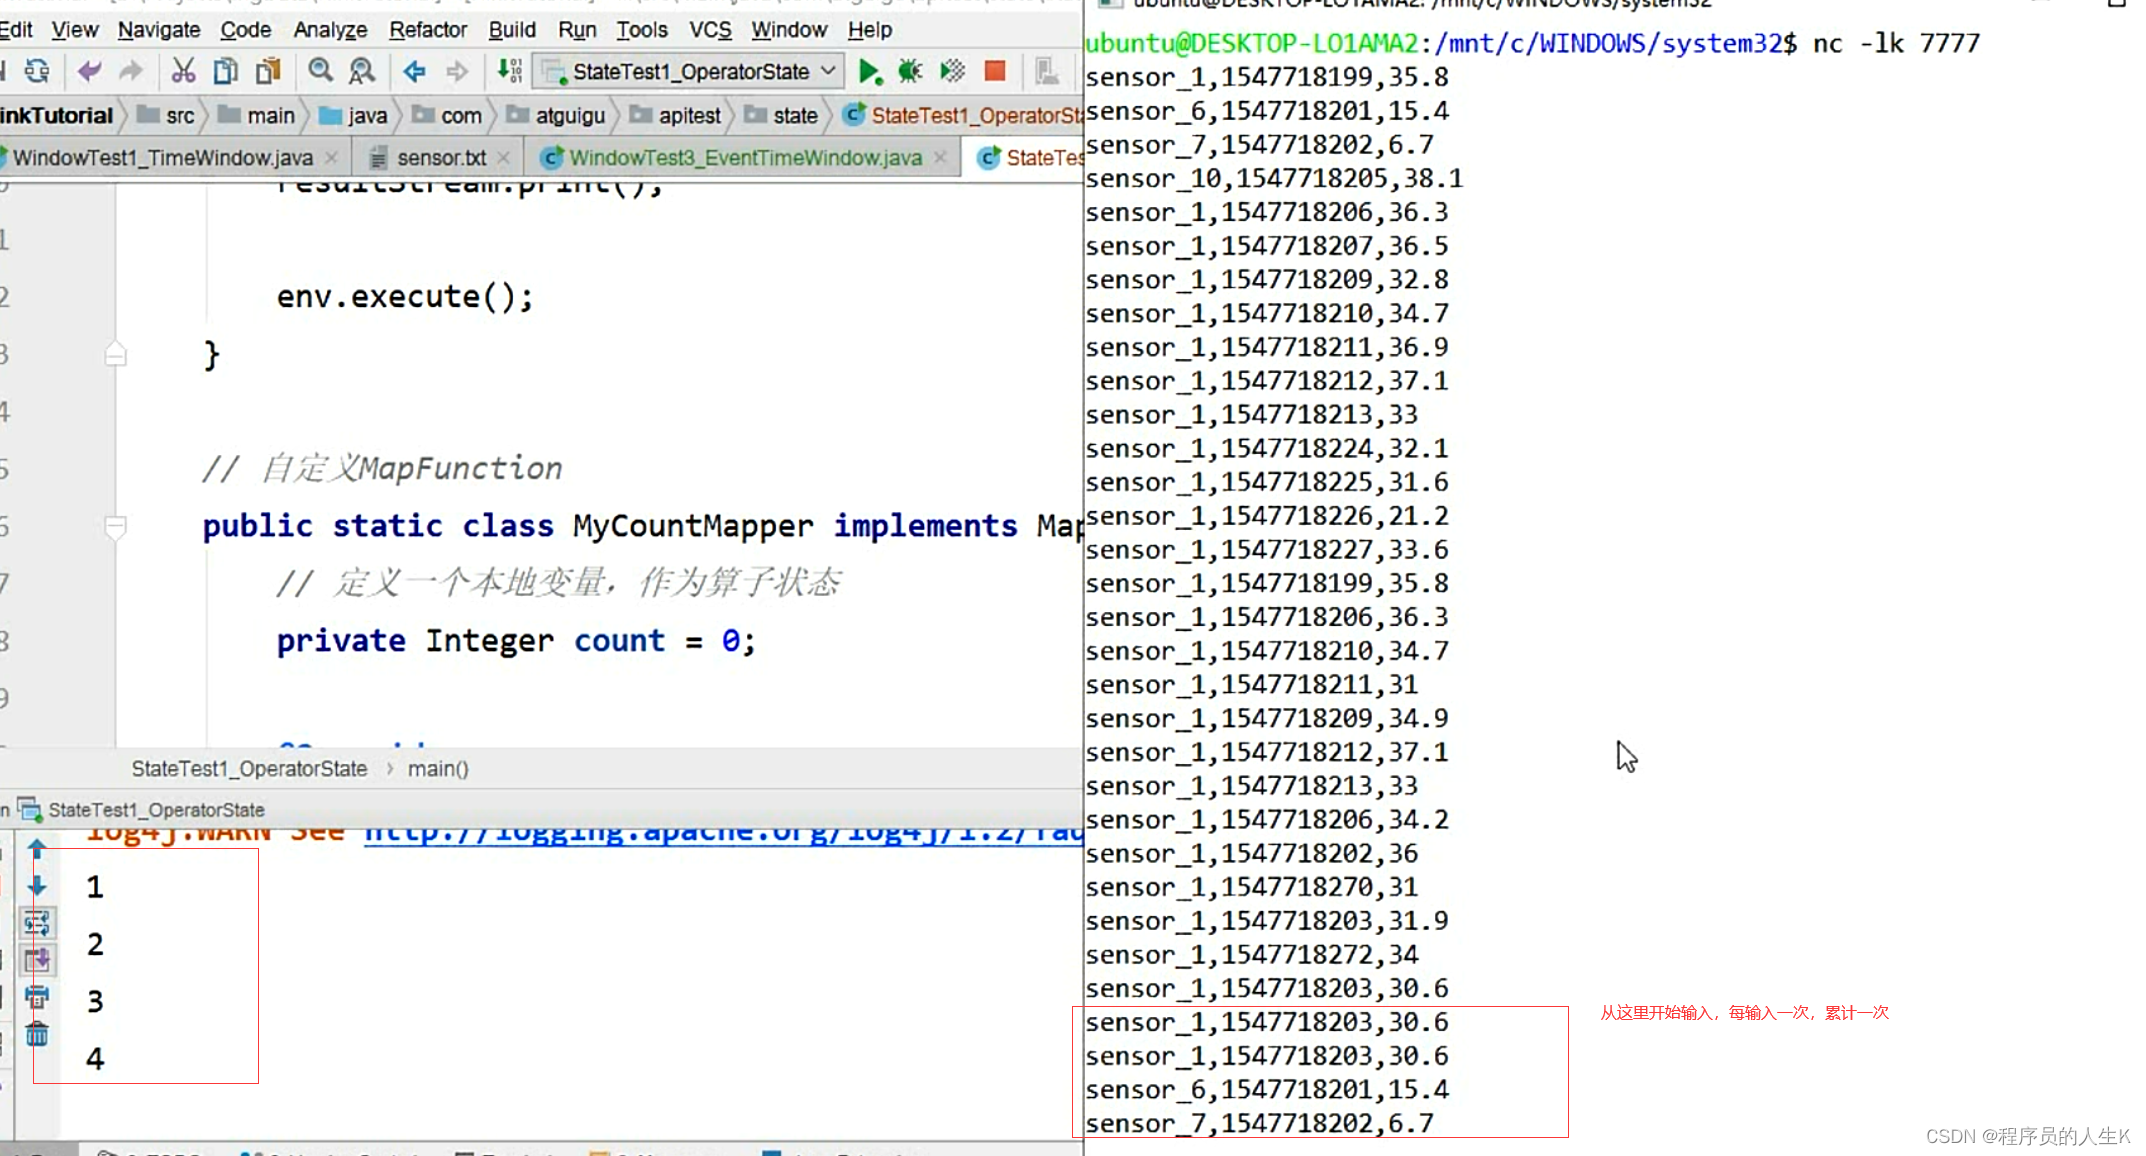Start debugging with the bug icon
The height and width of the screenshot is (1156, 2146).
coord(910,71)
